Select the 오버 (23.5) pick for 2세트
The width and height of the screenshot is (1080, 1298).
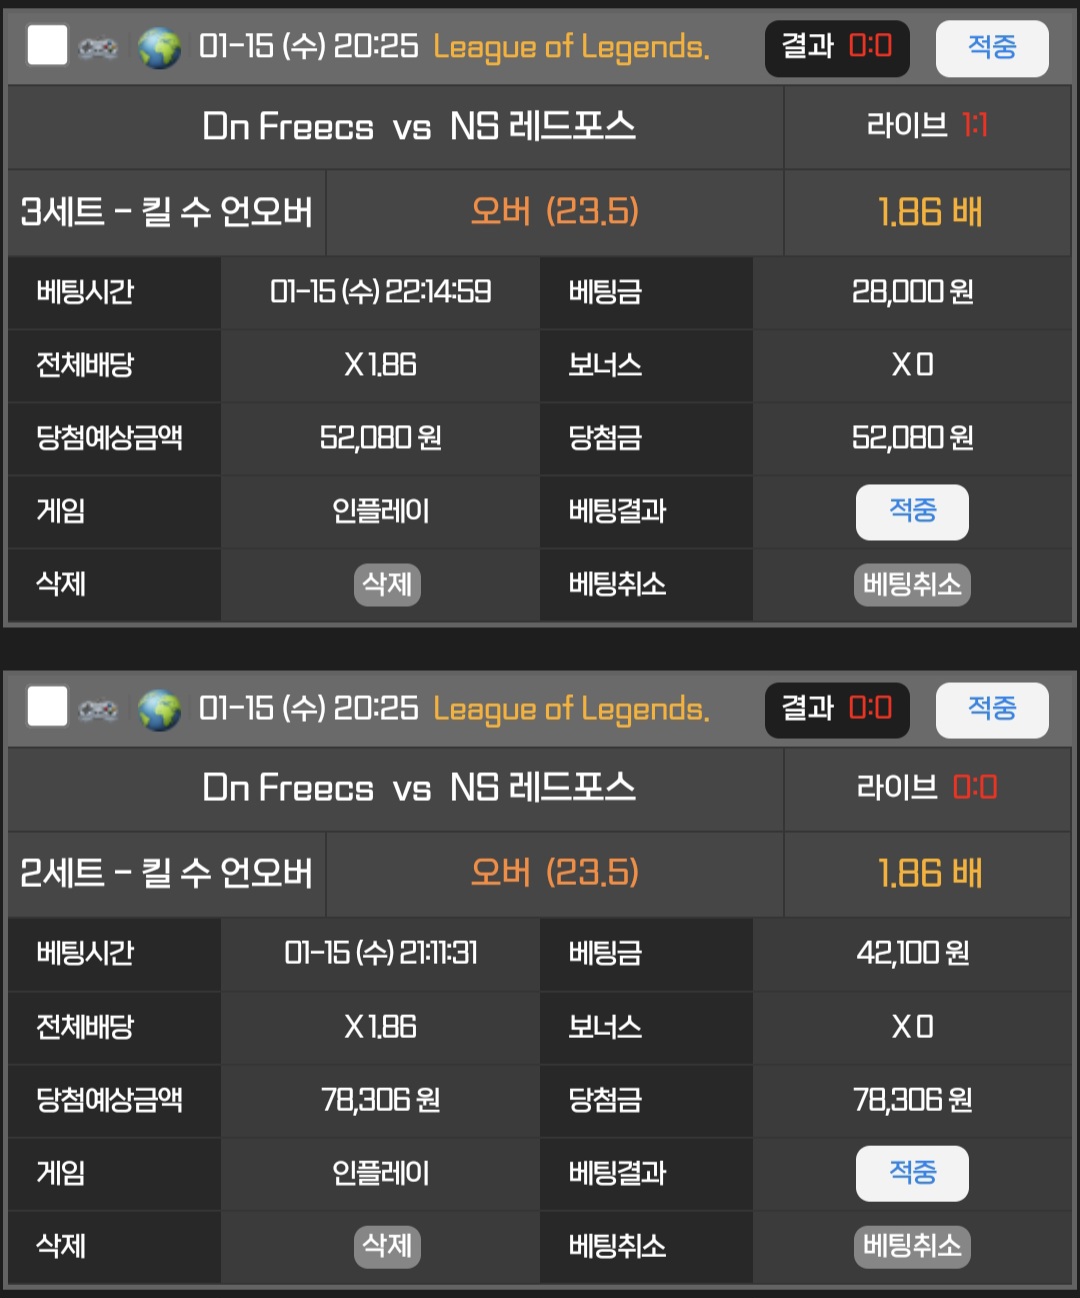coord(554,873)
